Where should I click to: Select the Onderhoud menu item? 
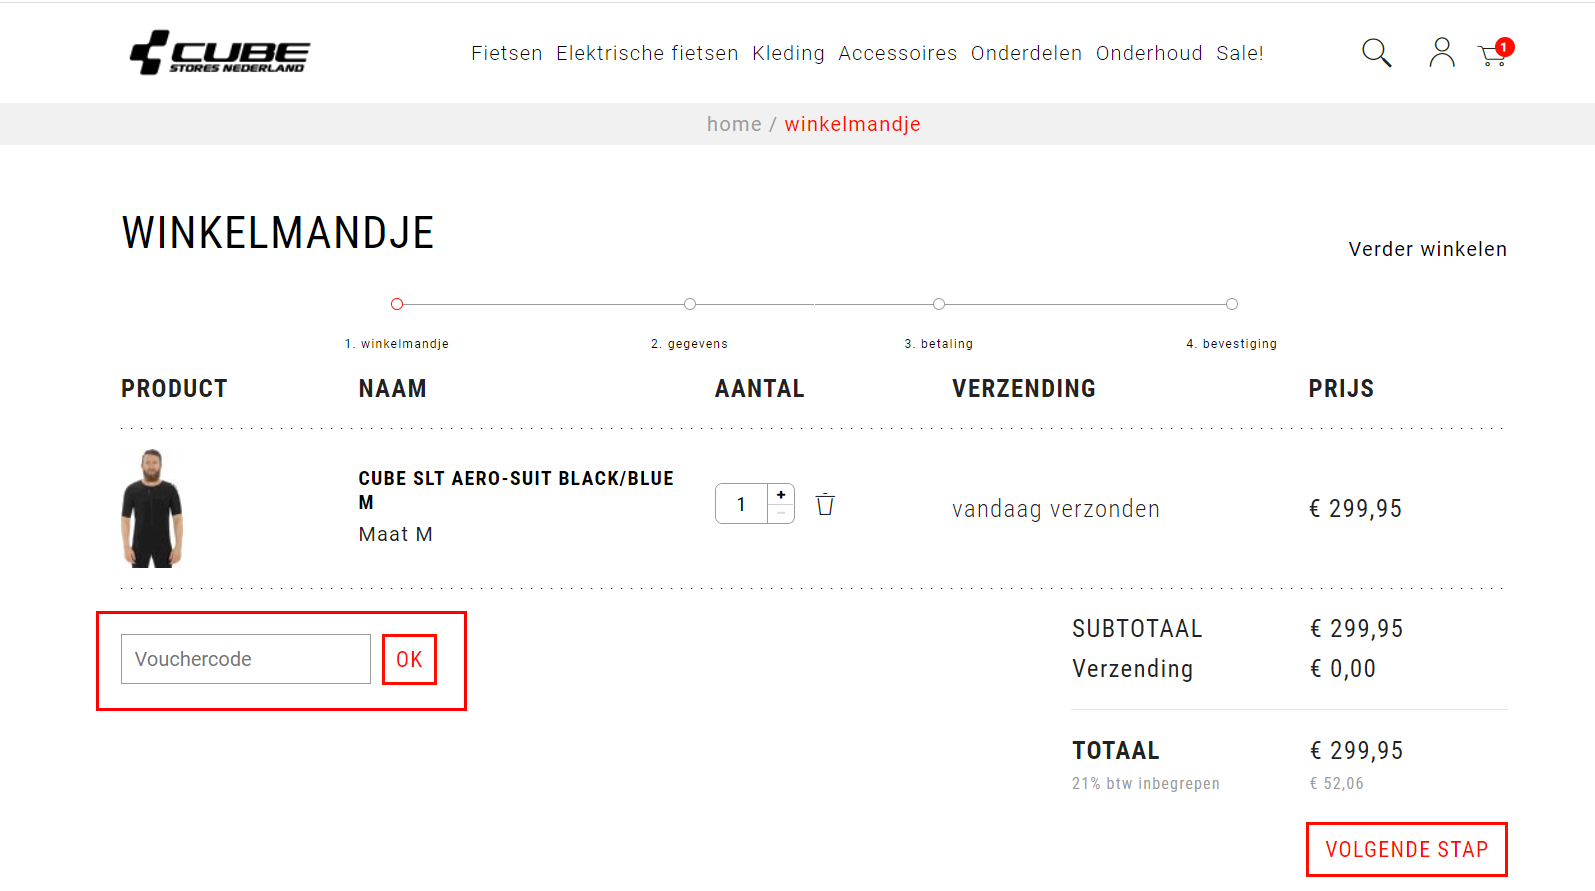1149,53
